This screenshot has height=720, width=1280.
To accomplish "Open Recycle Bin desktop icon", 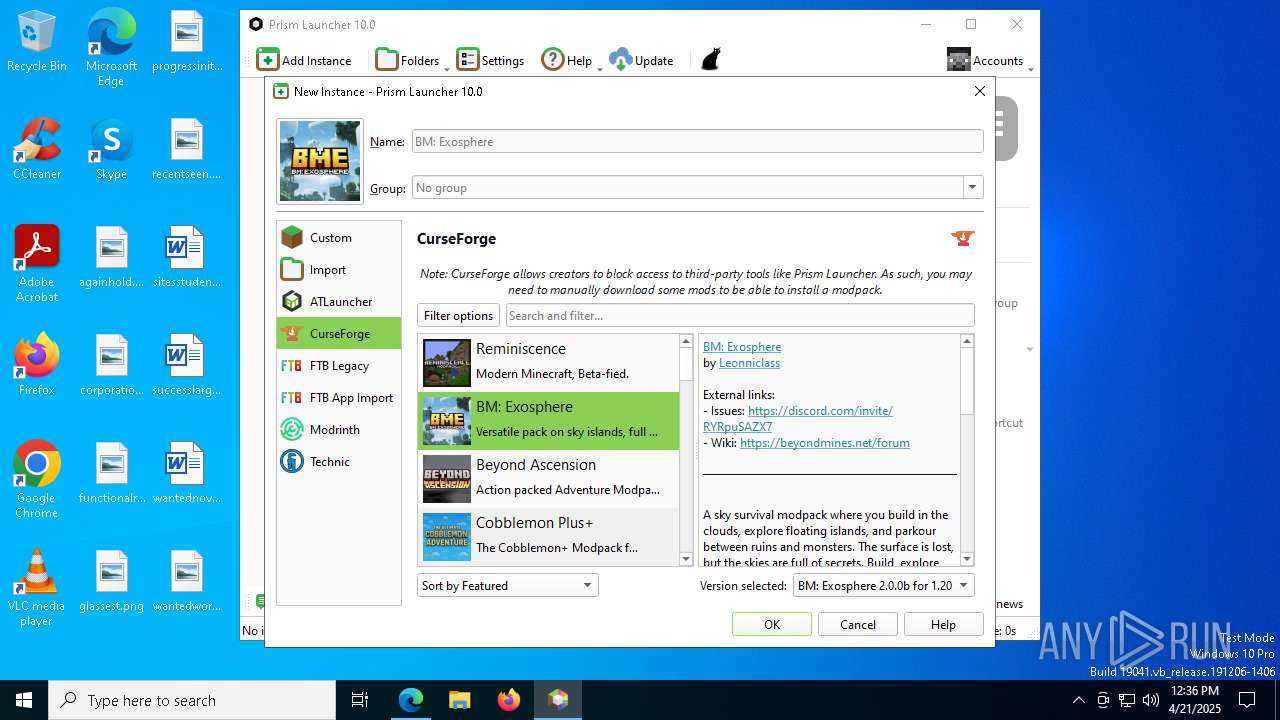I will (x=37, y=42).
